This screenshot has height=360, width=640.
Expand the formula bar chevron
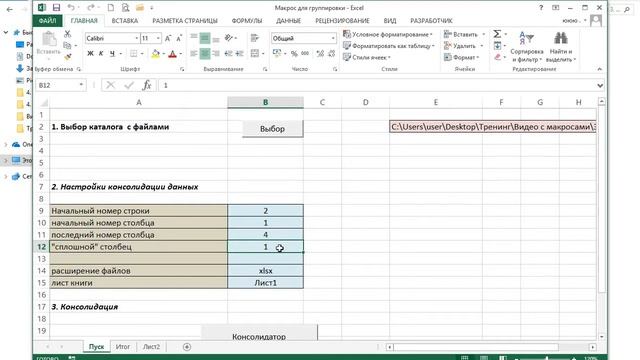pyautogui.click(x=600, y=85)
